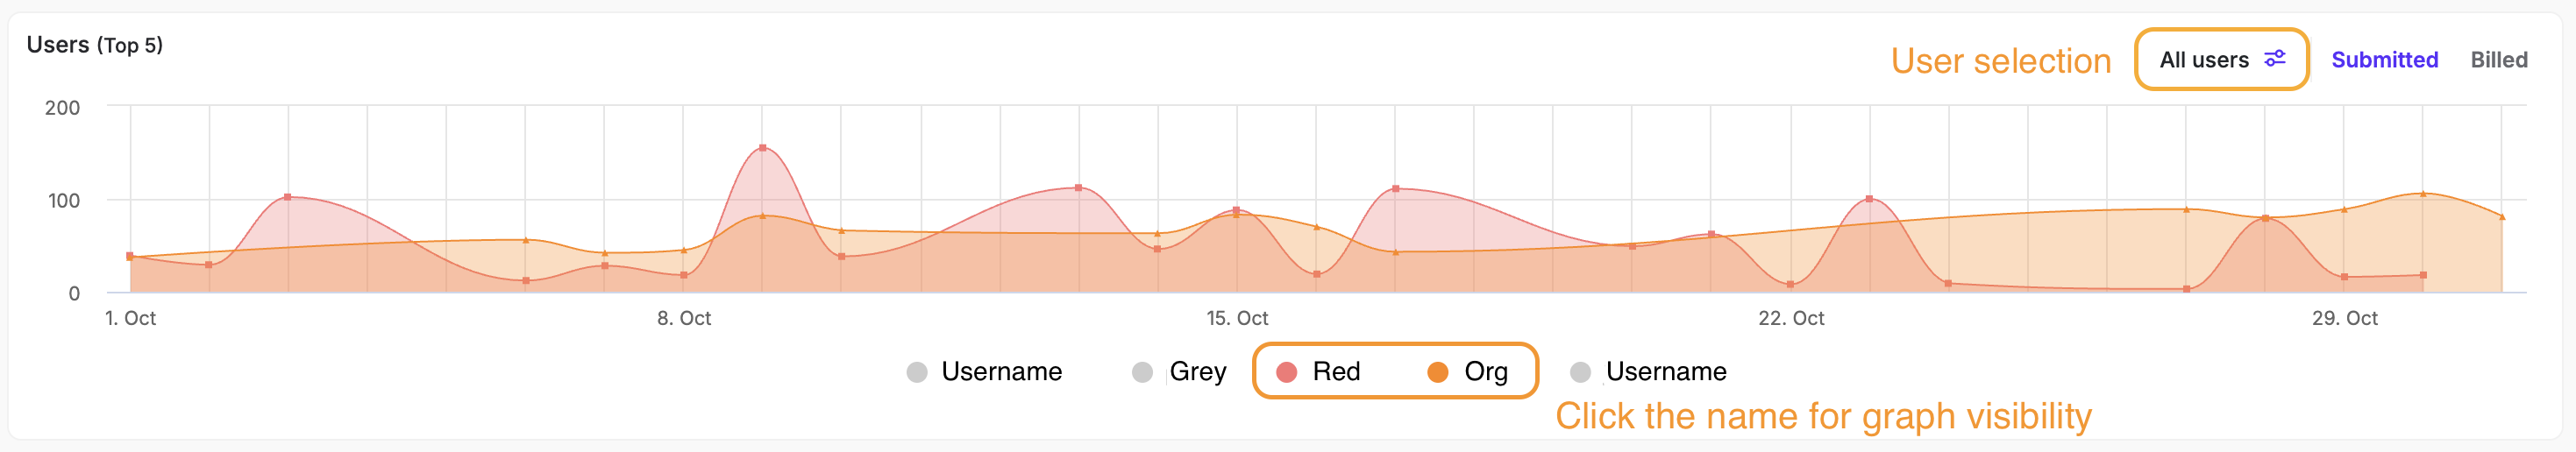This screenshot has height=452, width=2576.
Task: Click the filter sliders icon beside All users
Action: tap(2275, 59)
